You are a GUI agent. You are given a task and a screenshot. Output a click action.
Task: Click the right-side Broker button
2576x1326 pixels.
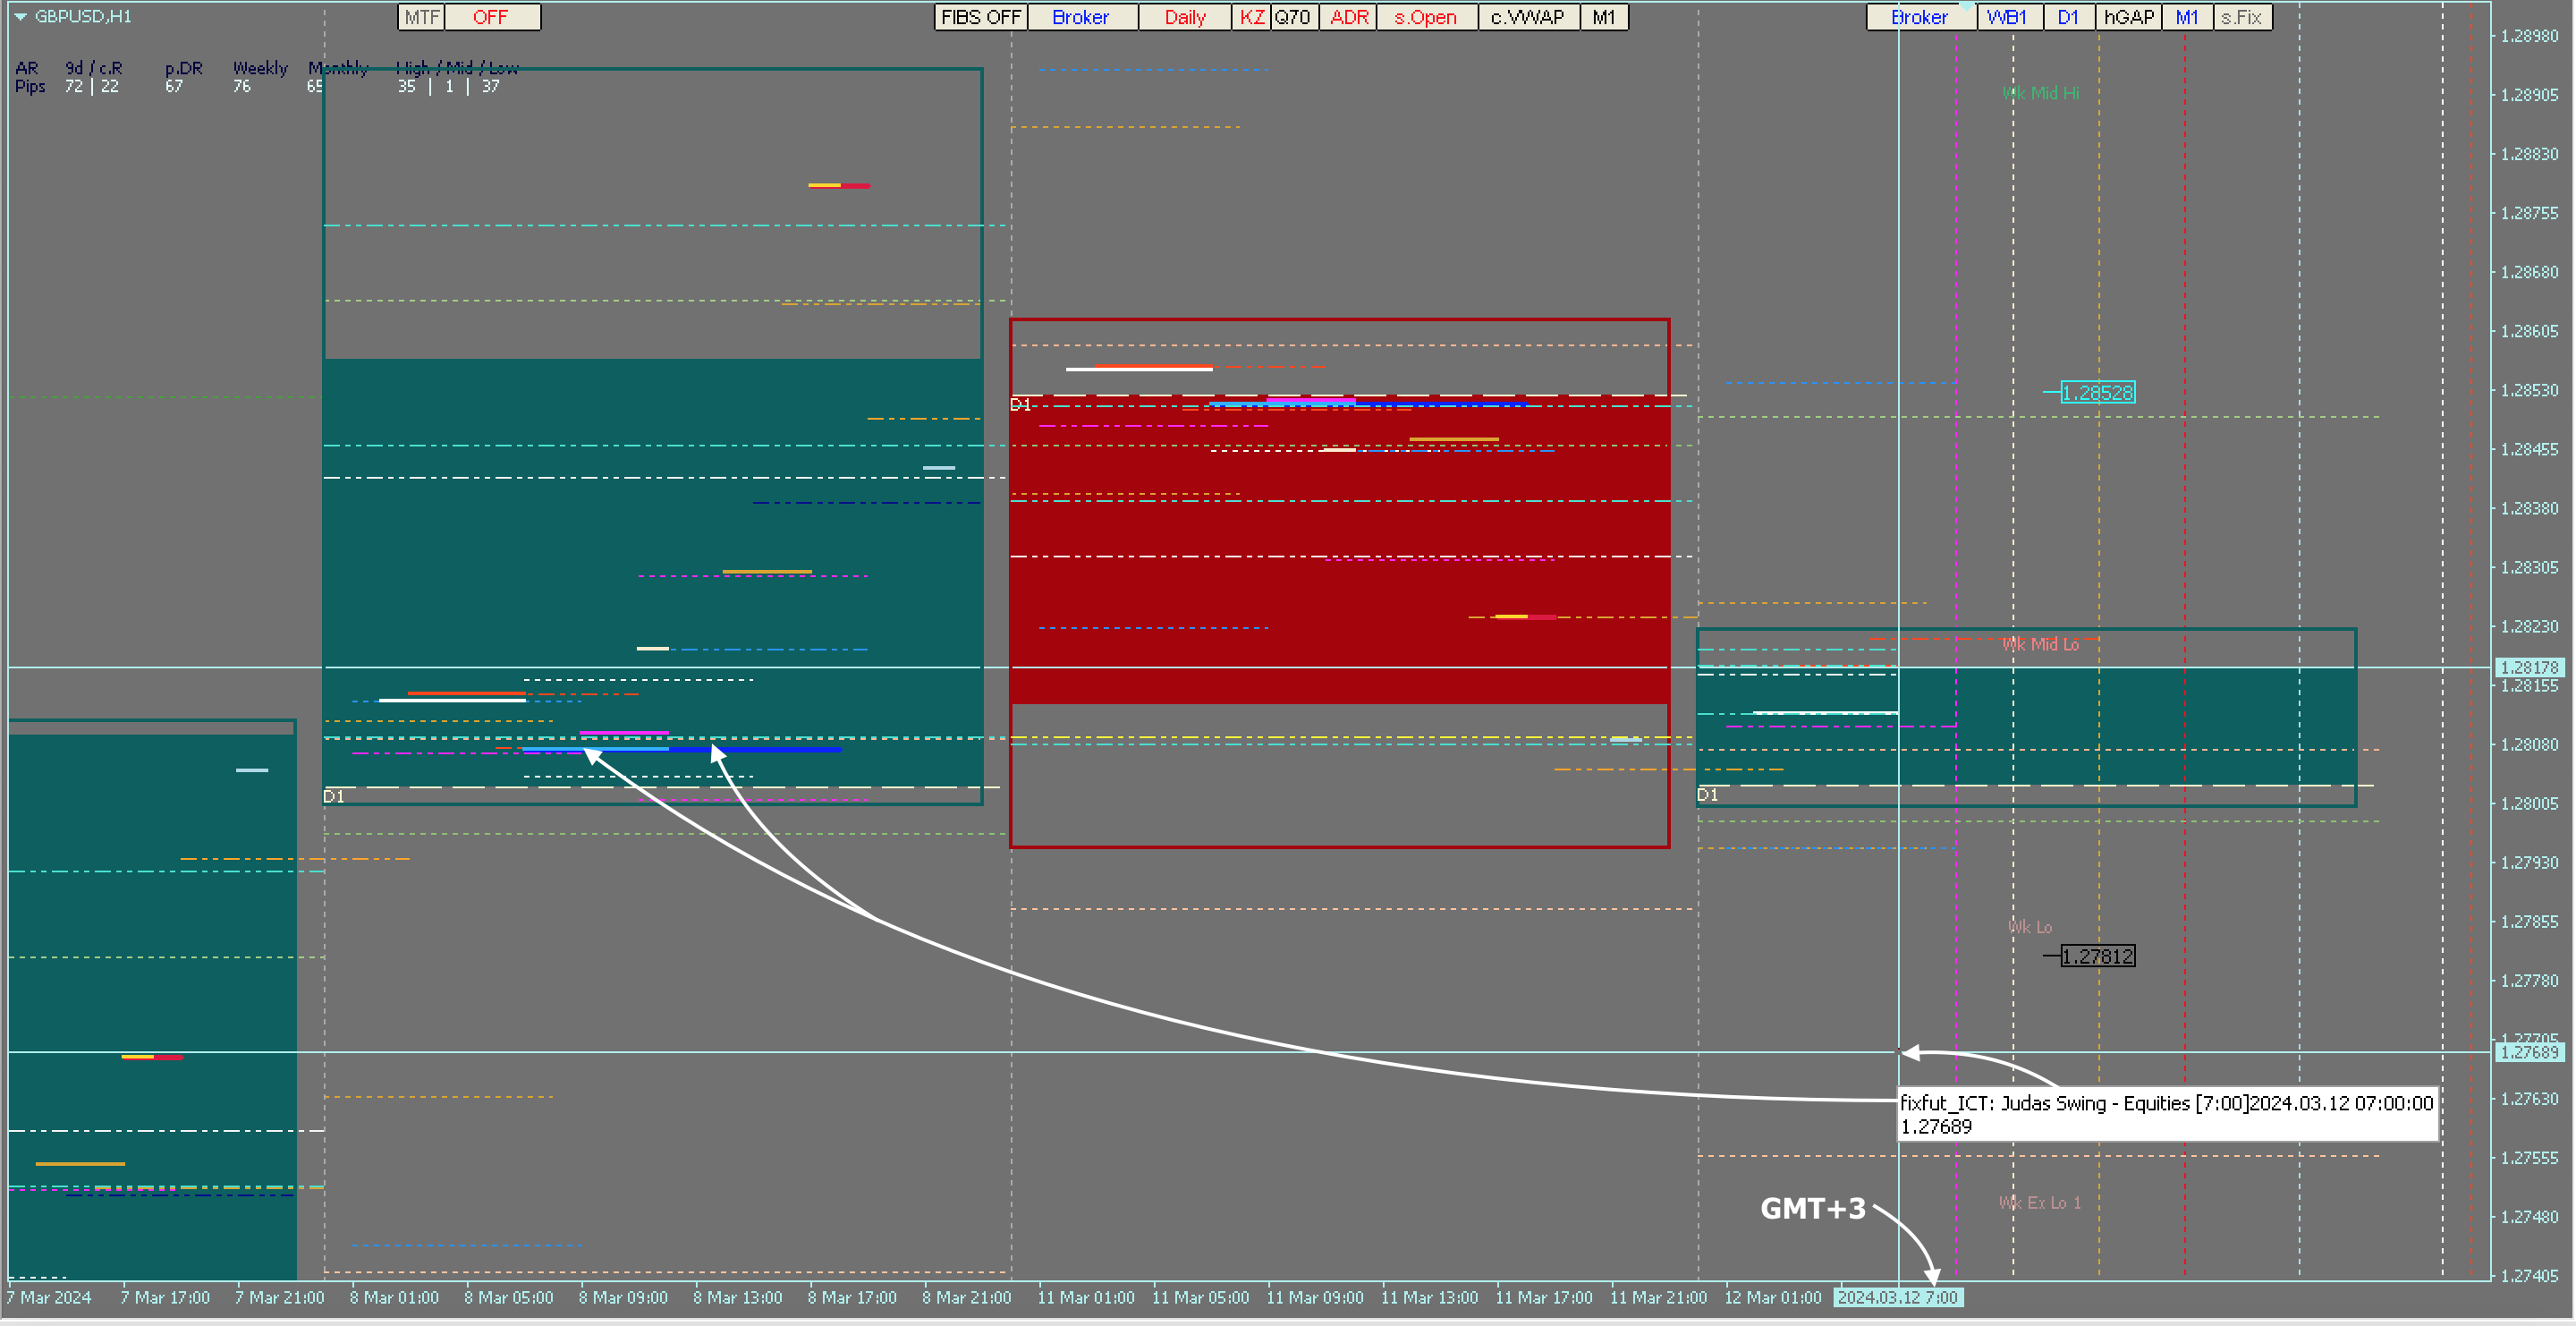[1919, 17]
